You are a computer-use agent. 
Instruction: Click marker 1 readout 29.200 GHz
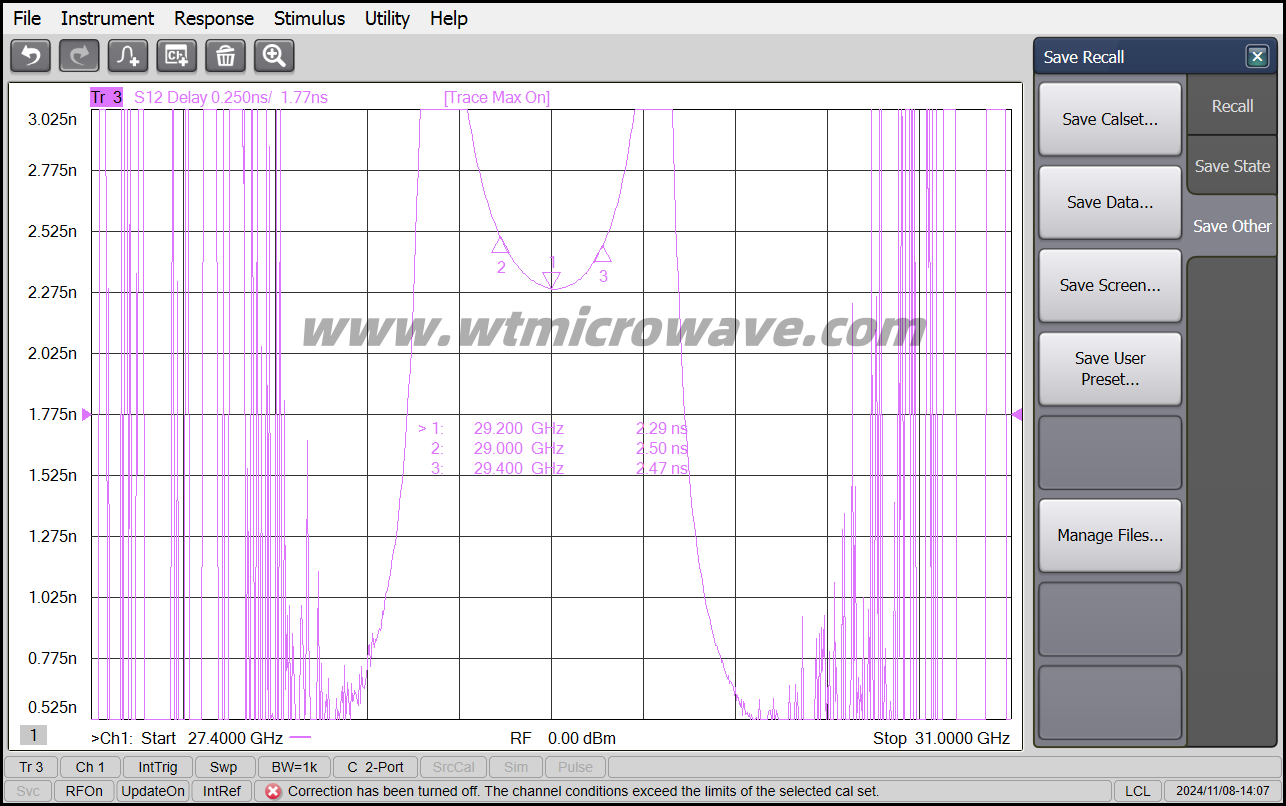519,428
